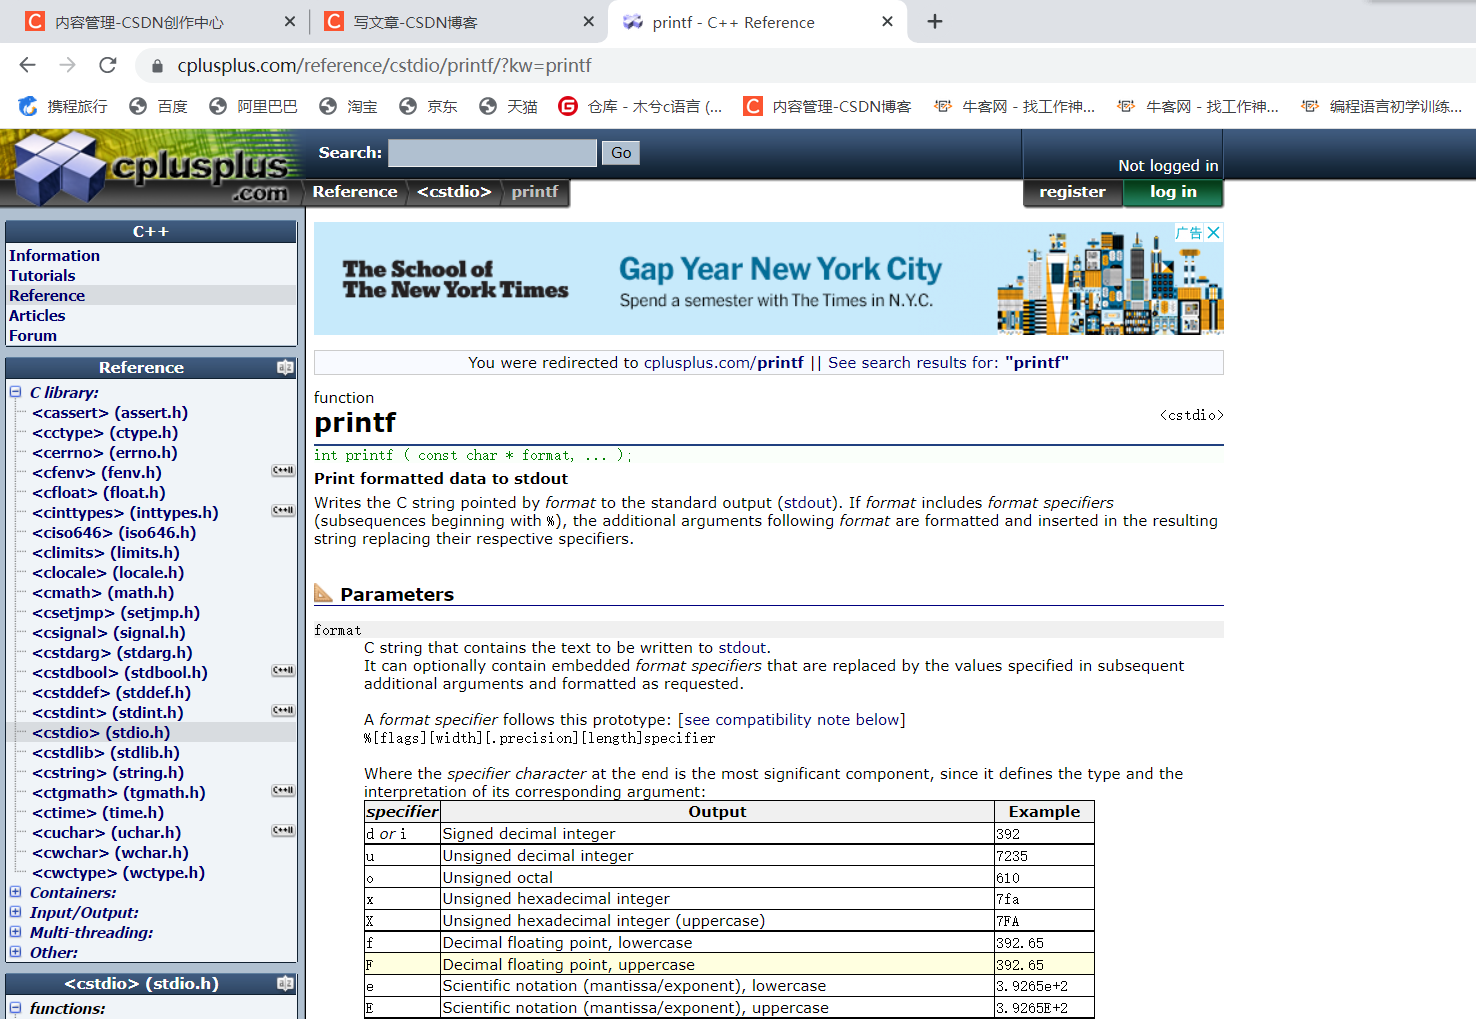Reload the page with the refresh icon
1476x1019 pixels.
[x=108, y=65]
